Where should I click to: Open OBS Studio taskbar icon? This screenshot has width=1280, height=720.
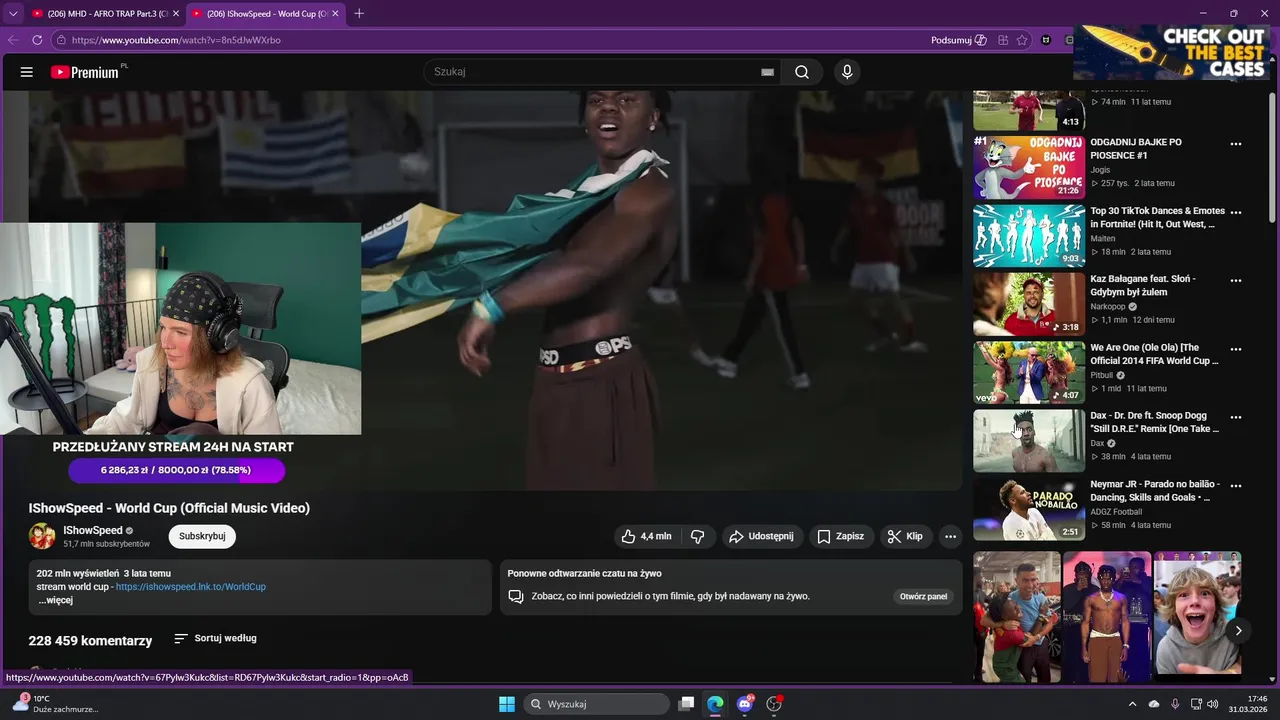[x=774, y=704]
